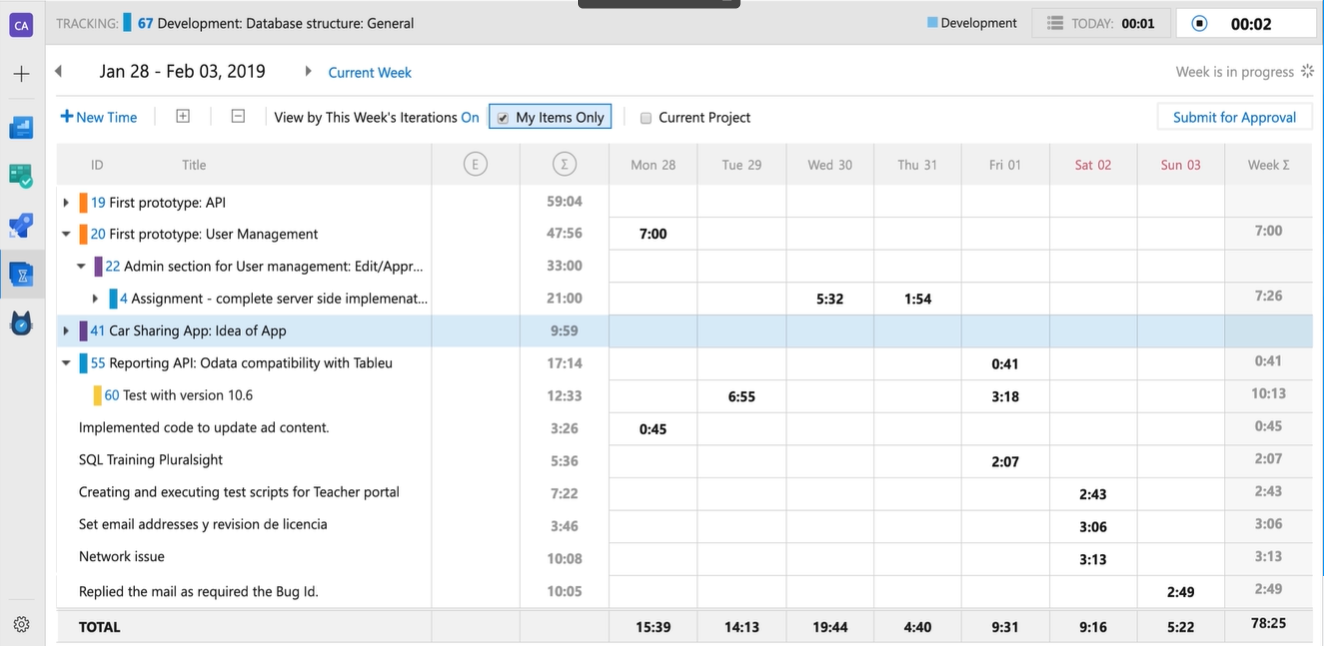This screenshot has width=1324, height=646.
Task: Go to the previous week arrow
Action: pyautogui.click(x=58, y=72)
